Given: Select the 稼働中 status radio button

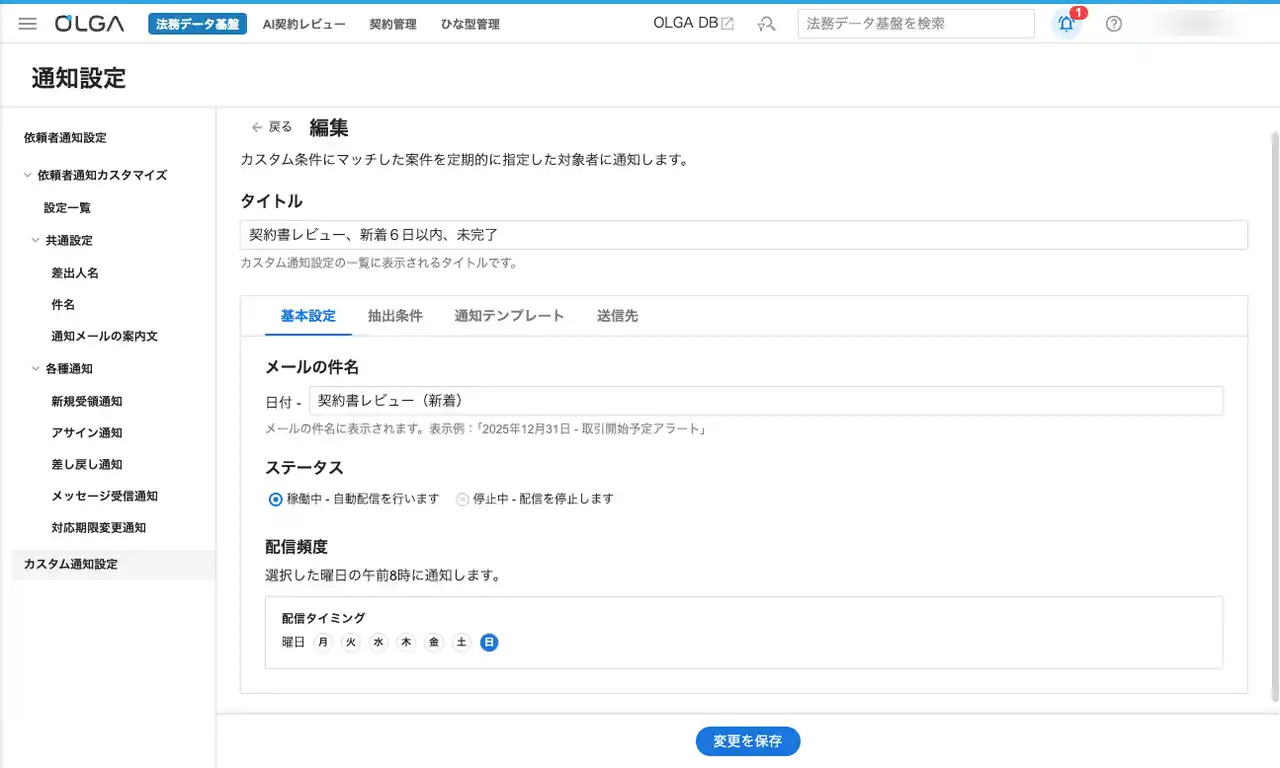Looking at the screenshot, I should tap(276, 499).
